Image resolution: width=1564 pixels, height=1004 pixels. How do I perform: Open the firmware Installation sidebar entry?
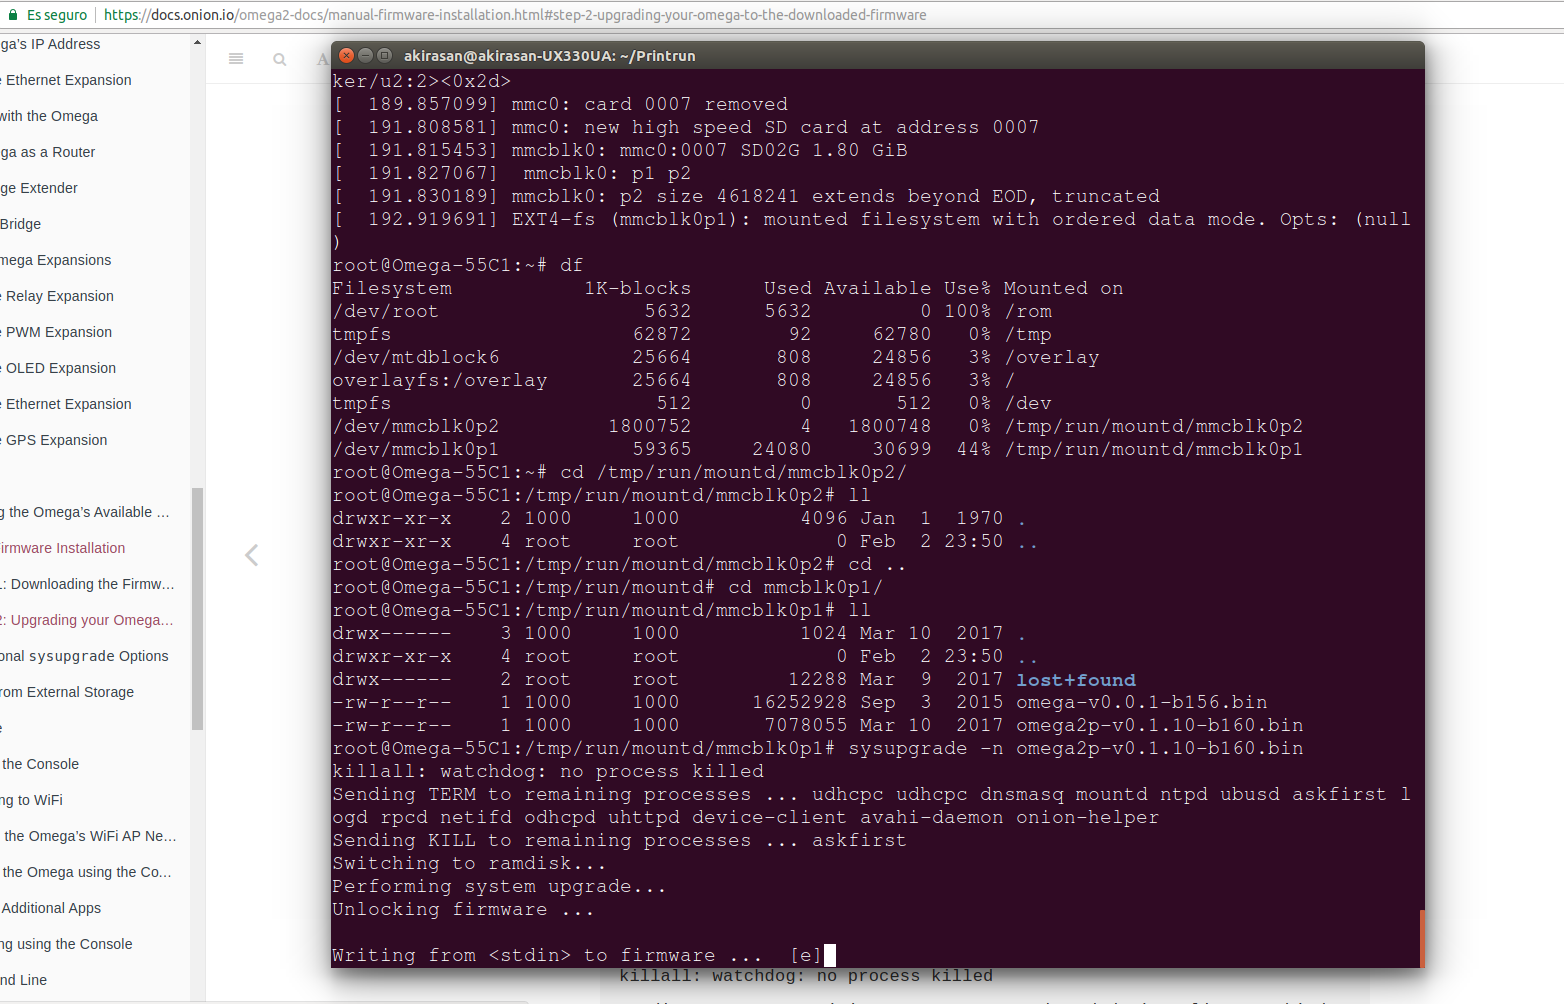[63, 548]
